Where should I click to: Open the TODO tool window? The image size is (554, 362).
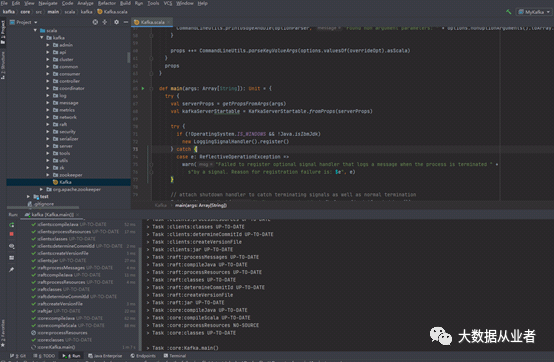point(44,356)
